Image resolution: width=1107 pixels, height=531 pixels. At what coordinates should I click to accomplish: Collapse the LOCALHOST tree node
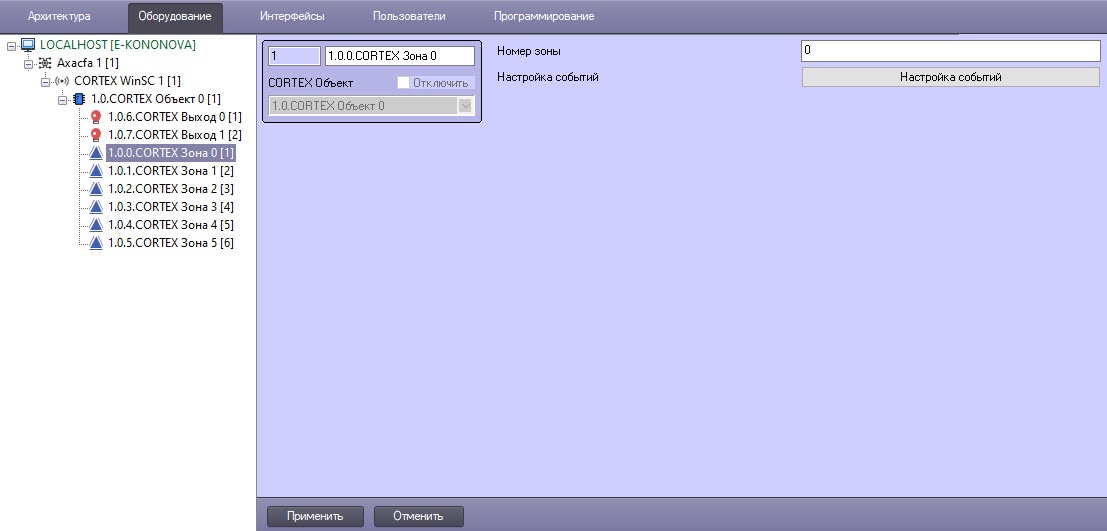(x=11, y=45)
